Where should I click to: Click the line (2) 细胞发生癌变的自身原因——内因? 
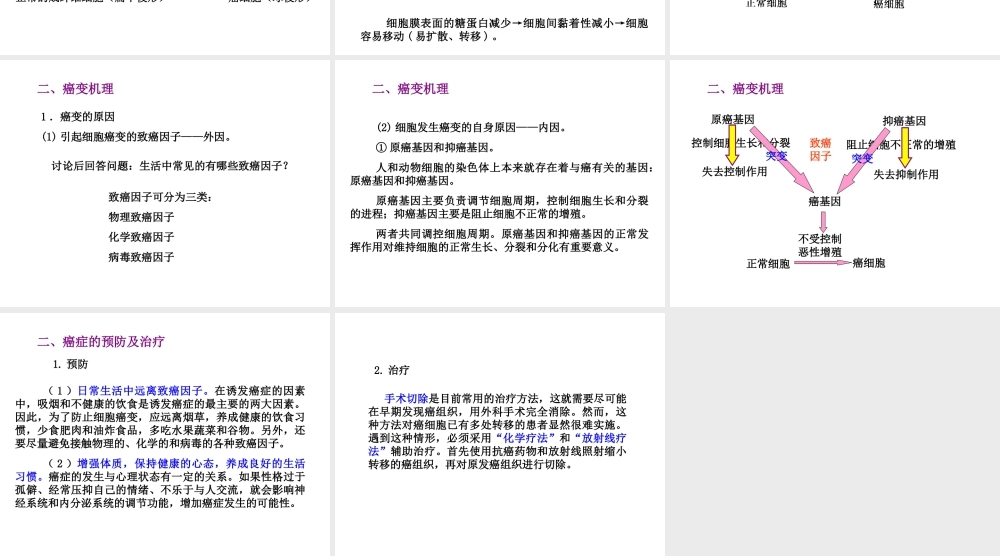click(x=471, y=128)
